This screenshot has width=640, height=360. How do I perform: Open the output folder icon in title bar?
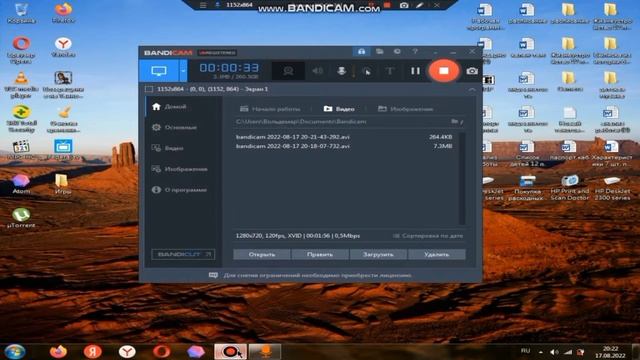pos(380,51)
